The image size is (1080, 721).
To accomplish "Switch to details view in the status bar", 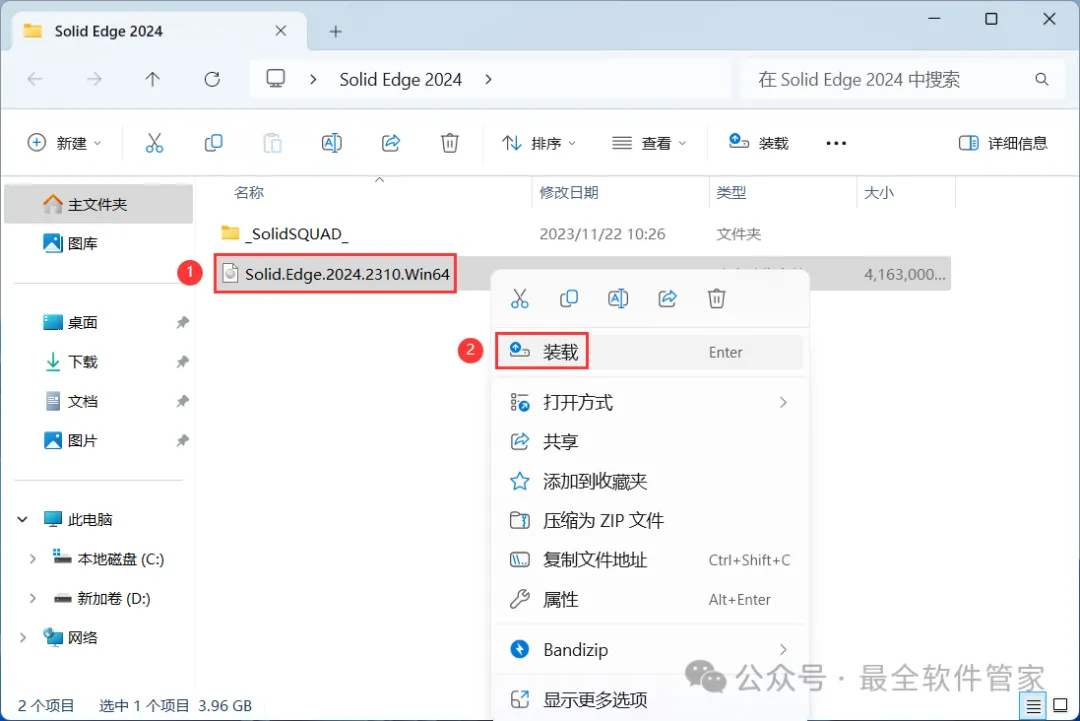I will 1033,706.
